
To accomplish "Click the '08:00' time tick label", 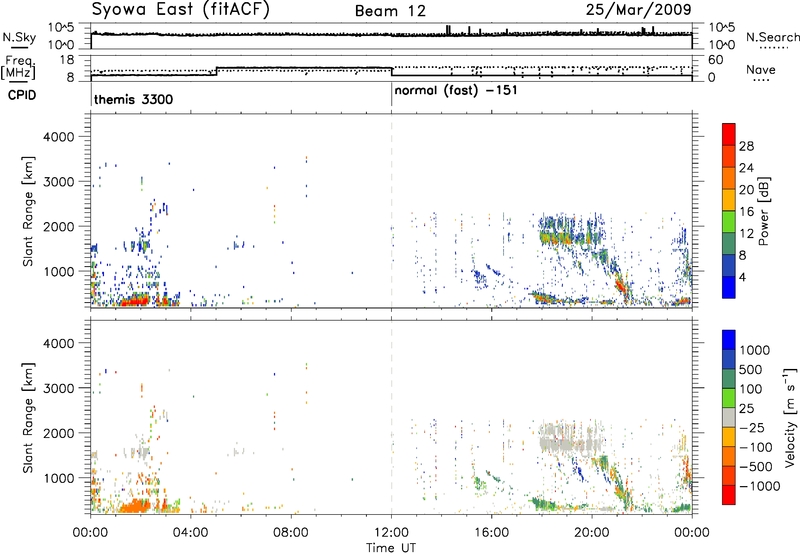I will 291,533.
